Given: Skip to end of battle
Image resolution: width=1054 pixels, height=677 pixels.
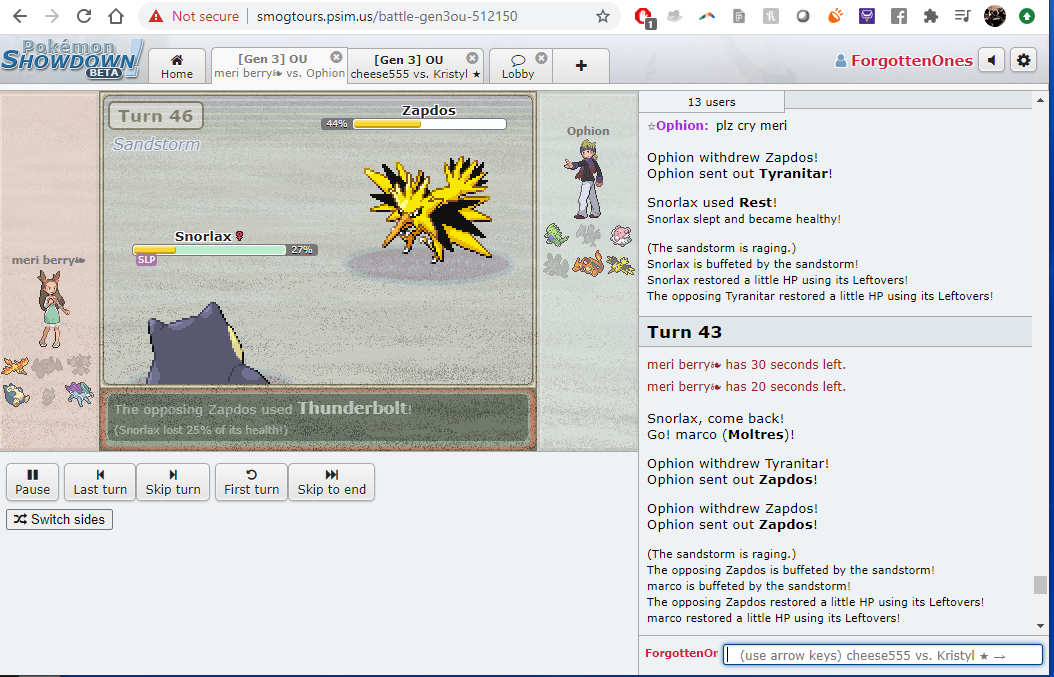Looking at the screenshot, I should 331,482.
